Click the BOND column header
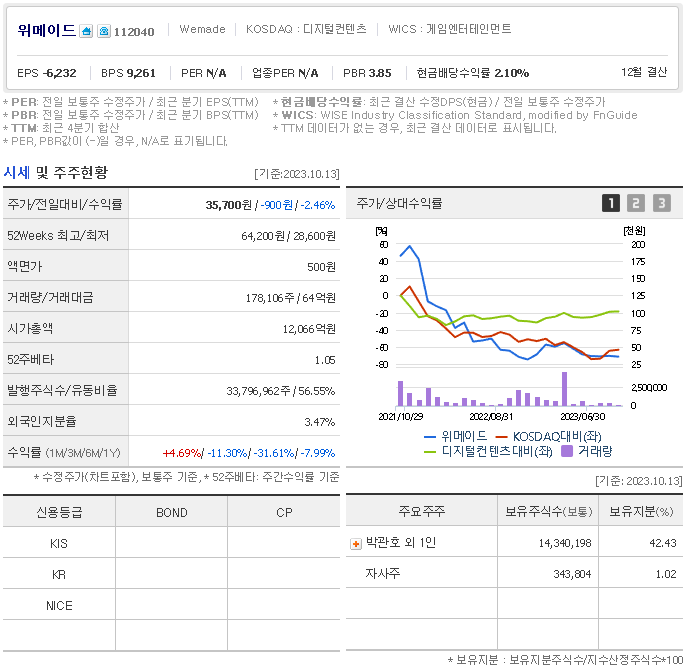Image resolution: width=691 pixels, height=668 pixels. point(171,512)
